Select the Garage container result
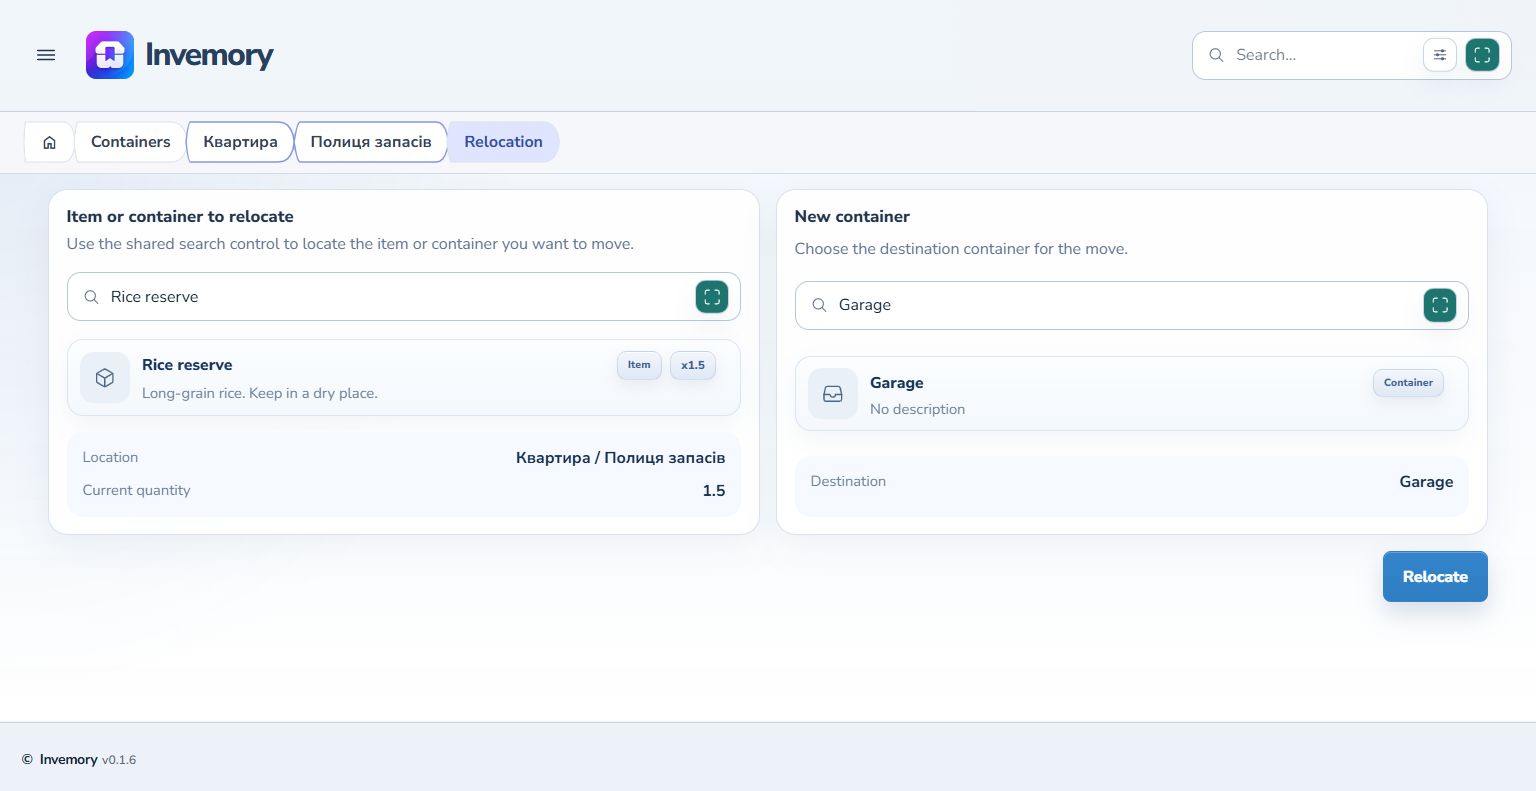Image resolution: width=1536 pixels, height=791 pixels. [x=1132, y=394]
